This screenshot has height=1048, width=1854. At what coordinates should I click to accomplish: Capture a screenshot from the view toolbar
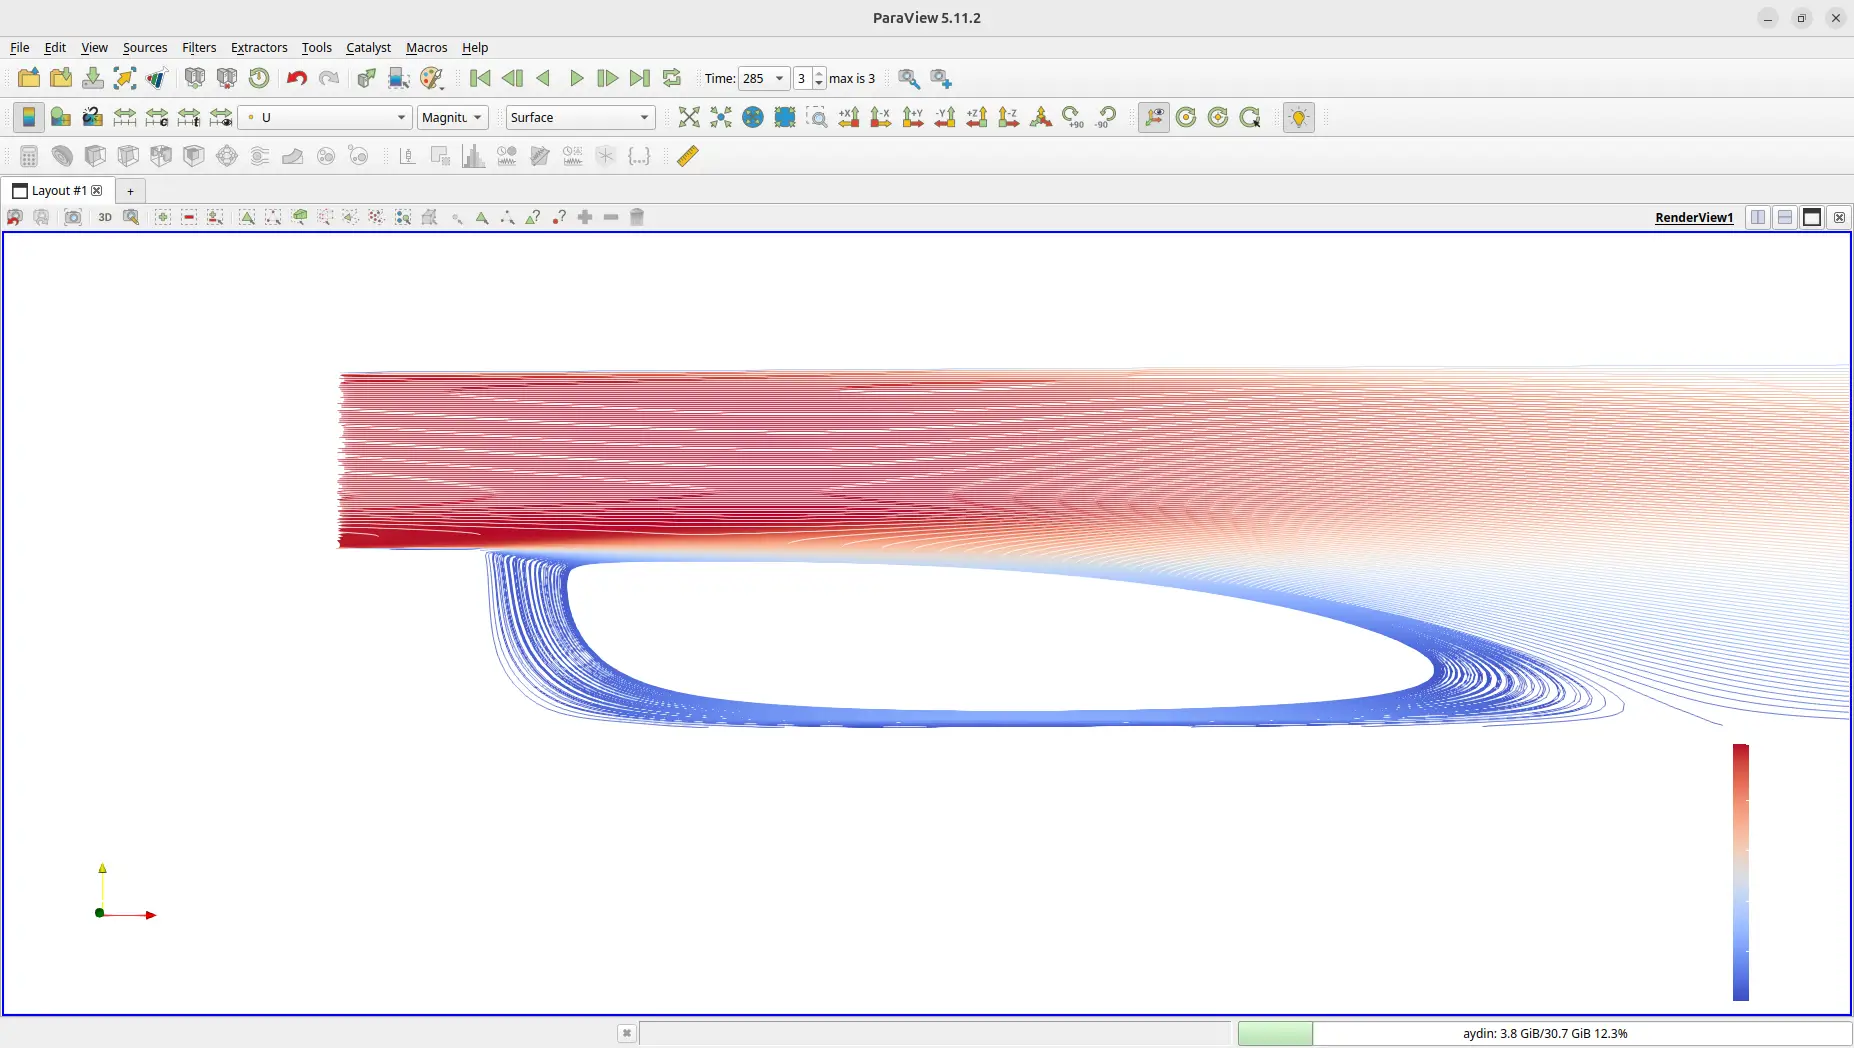[73, 217]
